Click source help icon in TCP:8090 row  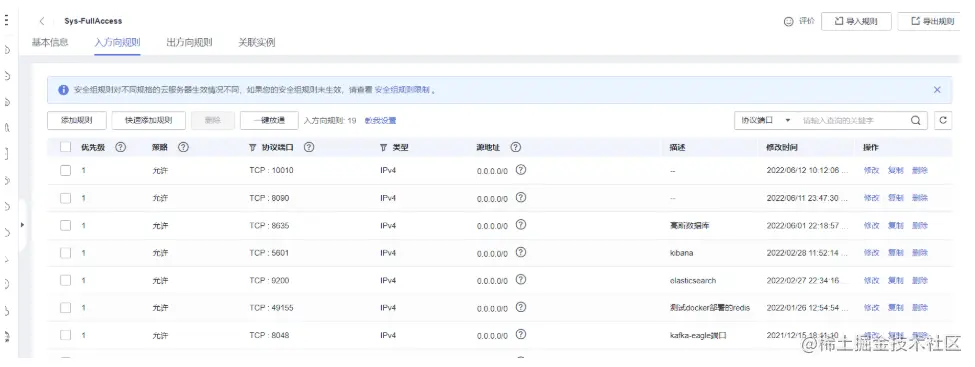(521, 197)
